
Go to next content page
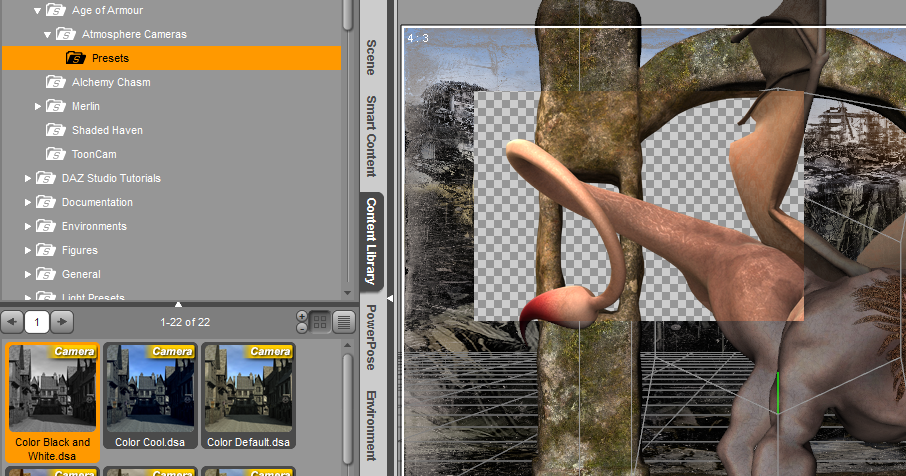(x=62, y=322)
